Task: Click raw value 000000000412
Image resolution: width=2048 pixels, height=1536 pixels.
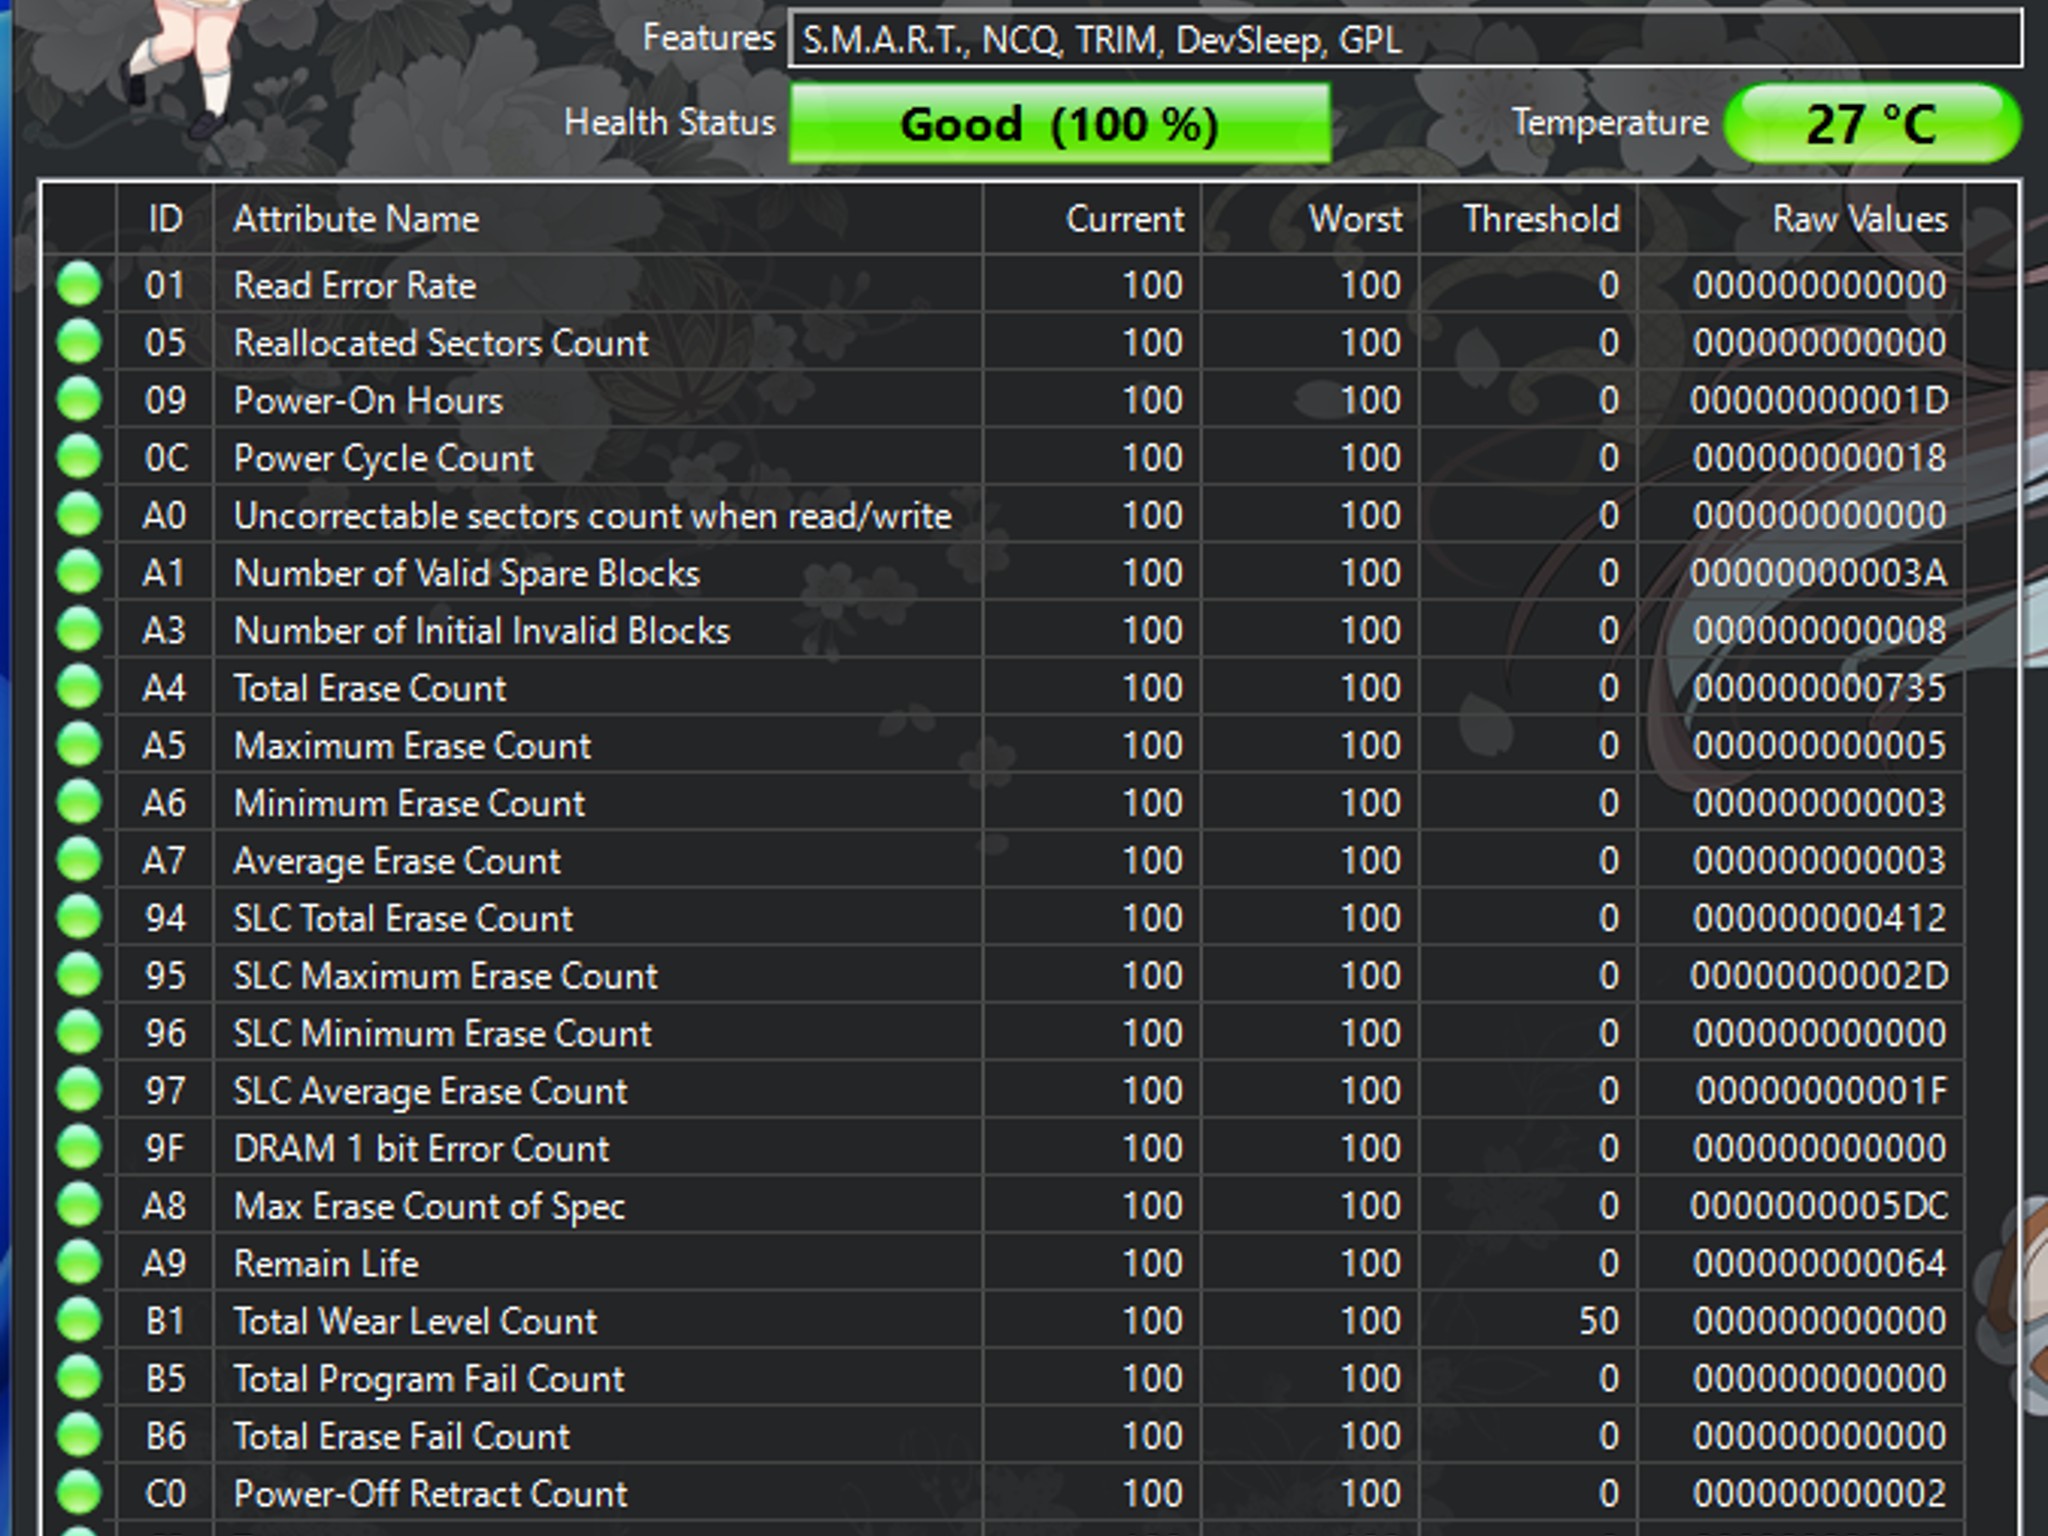Action: (1819, 918)
